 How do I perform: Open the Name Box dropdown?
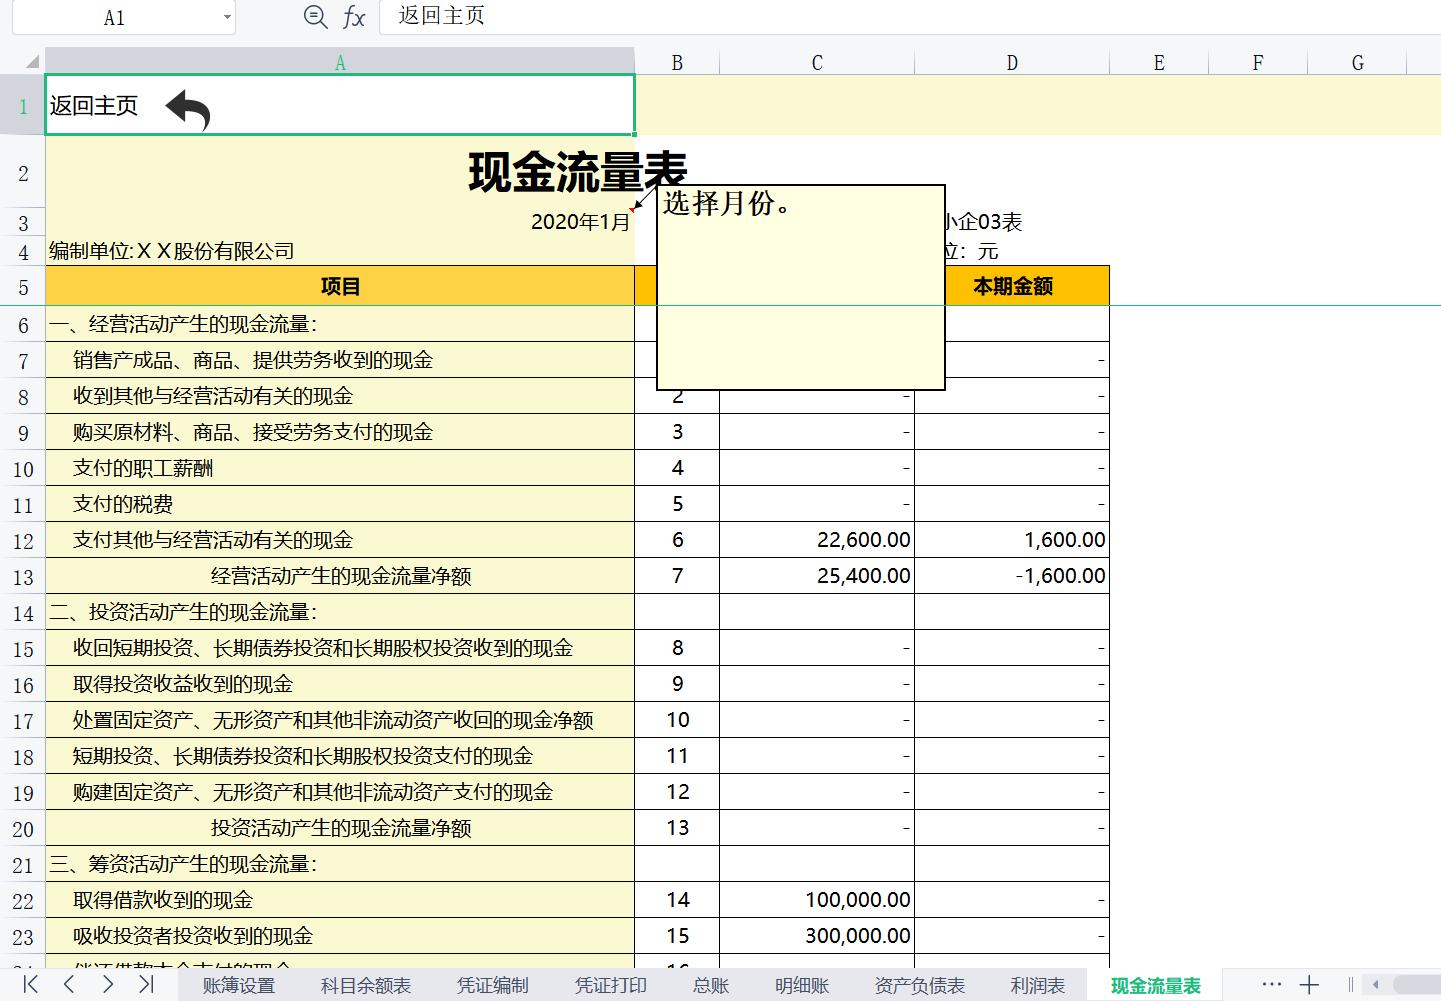[x=227, y=16]
